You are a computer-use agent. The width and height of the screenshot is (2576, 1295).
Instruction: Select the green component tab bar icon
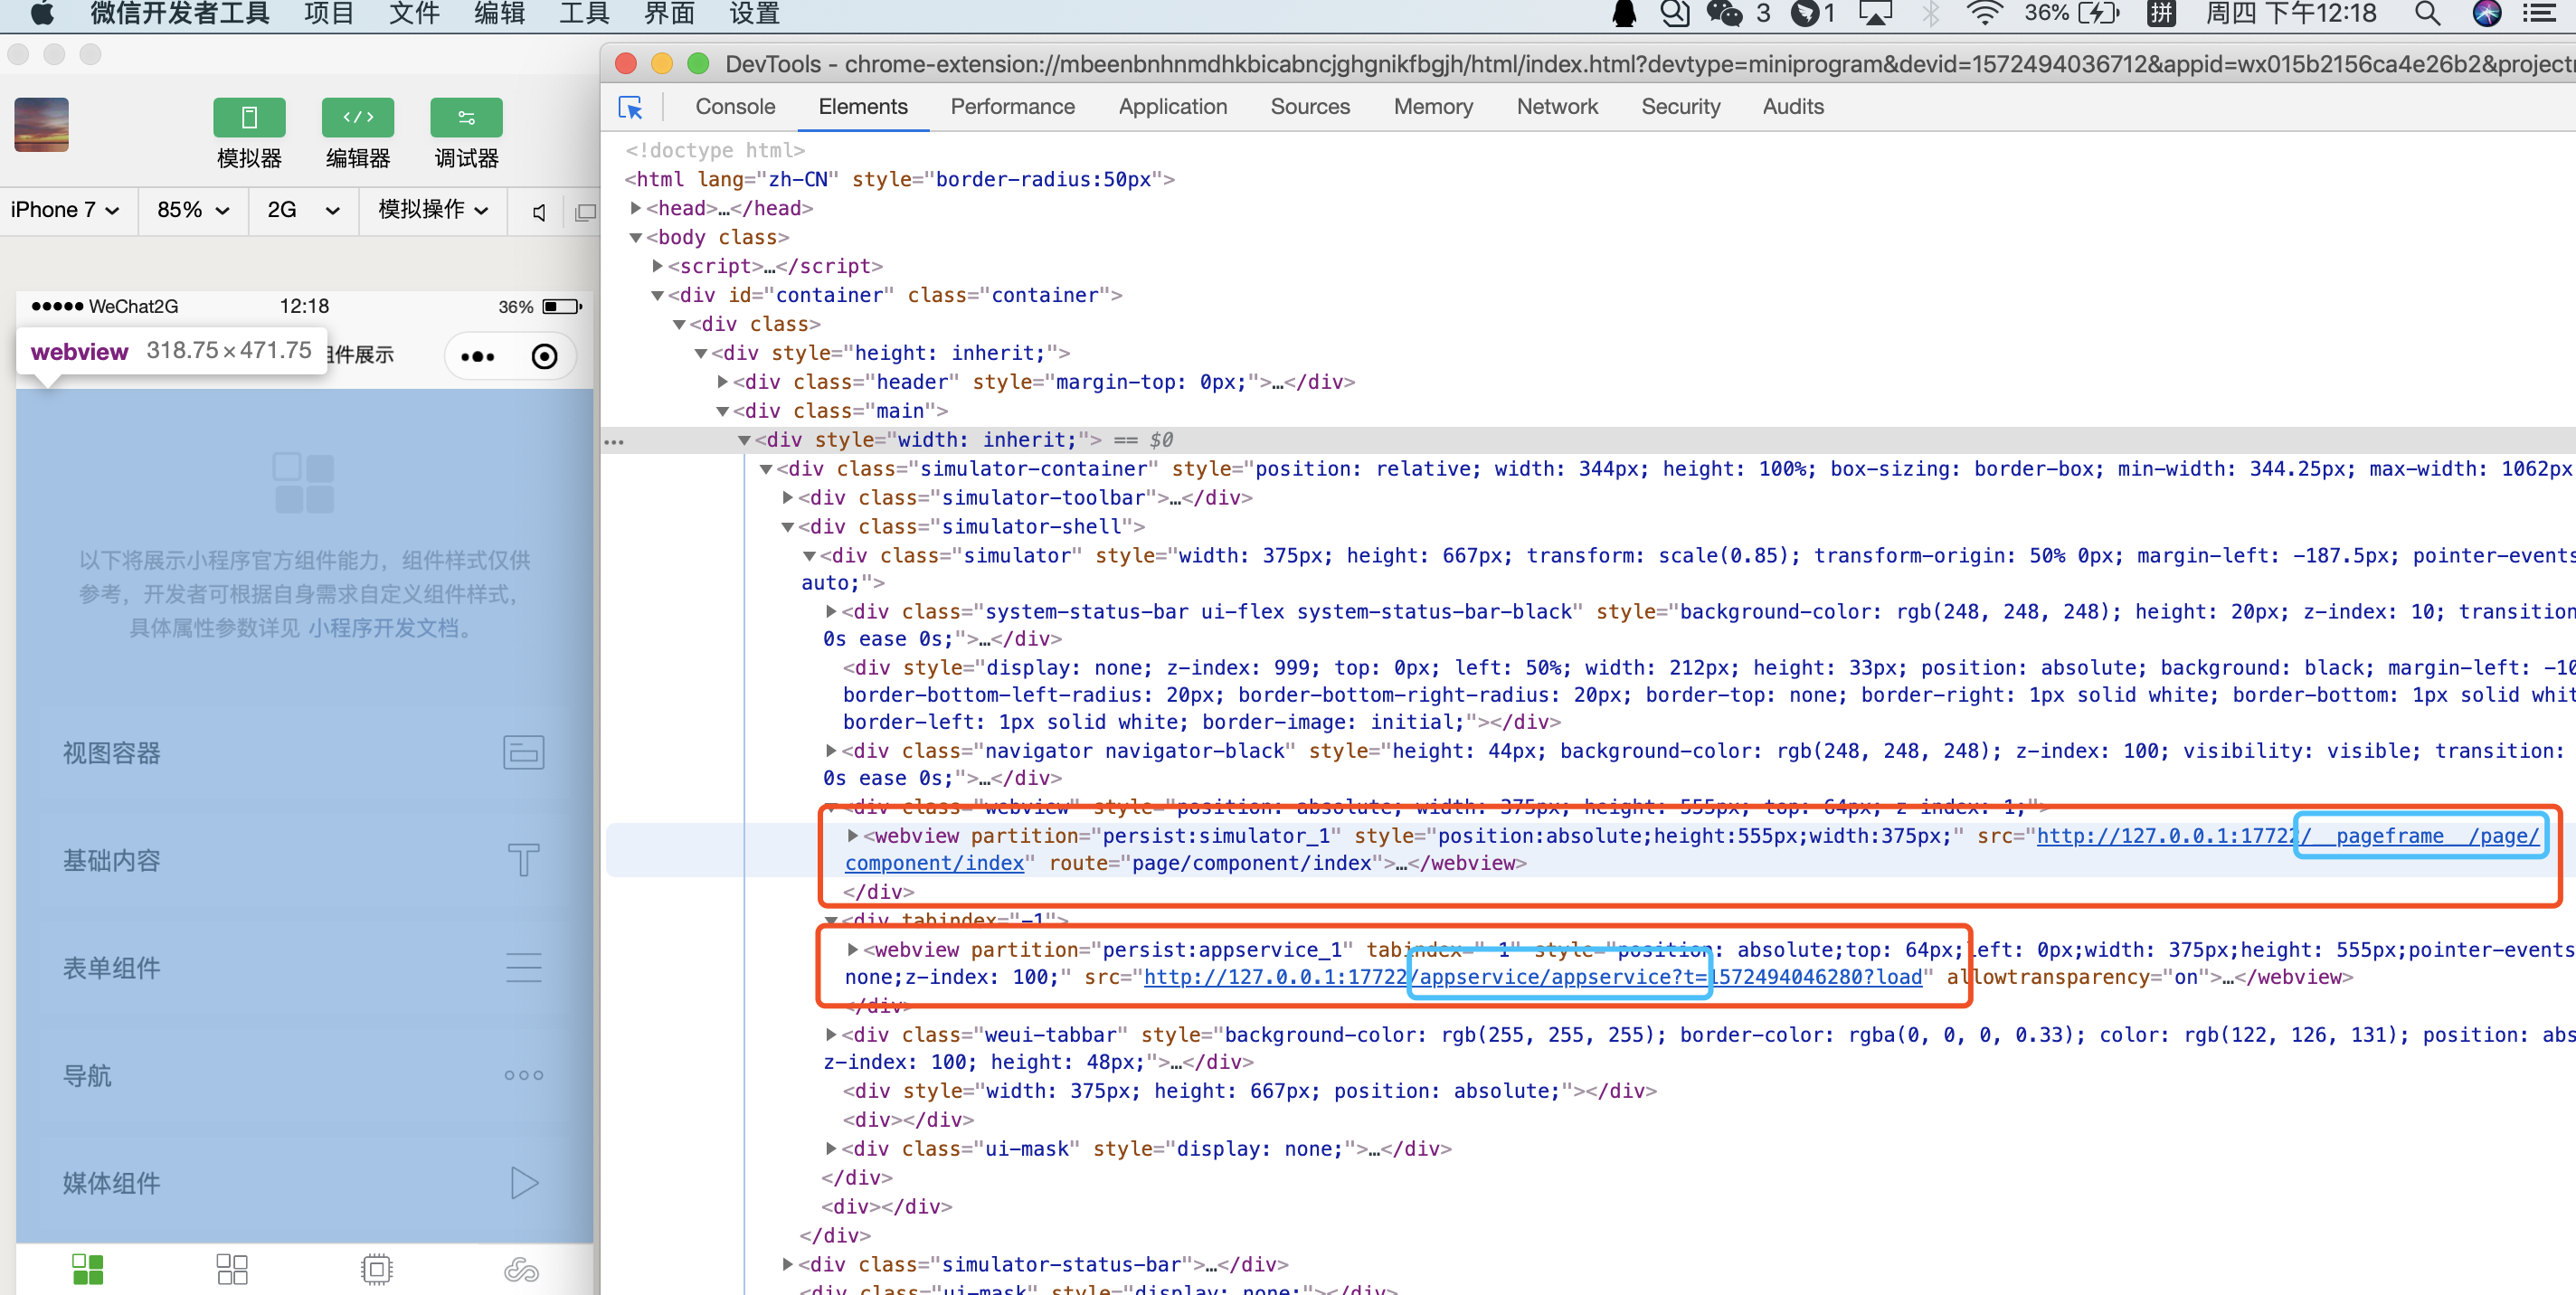click(88, 1269)
